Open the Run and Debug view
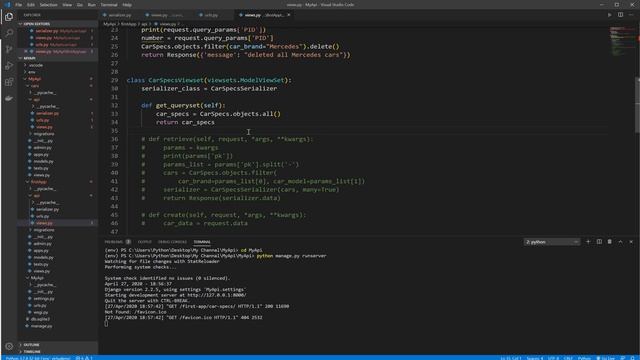640x360 pixels. (x=9, y=66)
